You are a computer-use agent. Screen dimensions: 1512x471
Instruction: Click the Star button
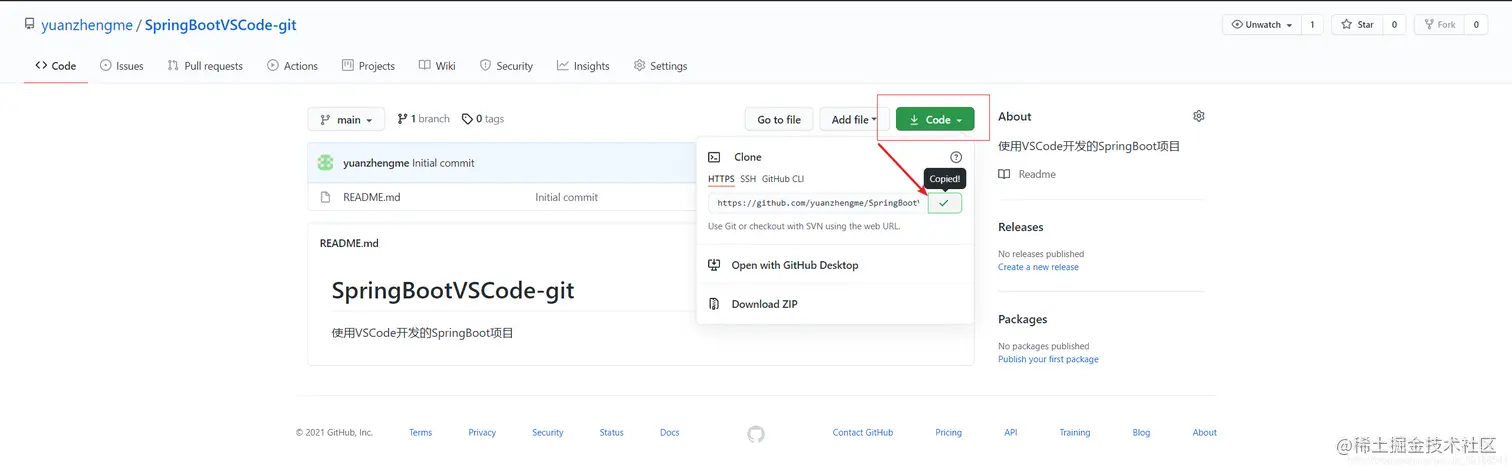point(1357,25)
